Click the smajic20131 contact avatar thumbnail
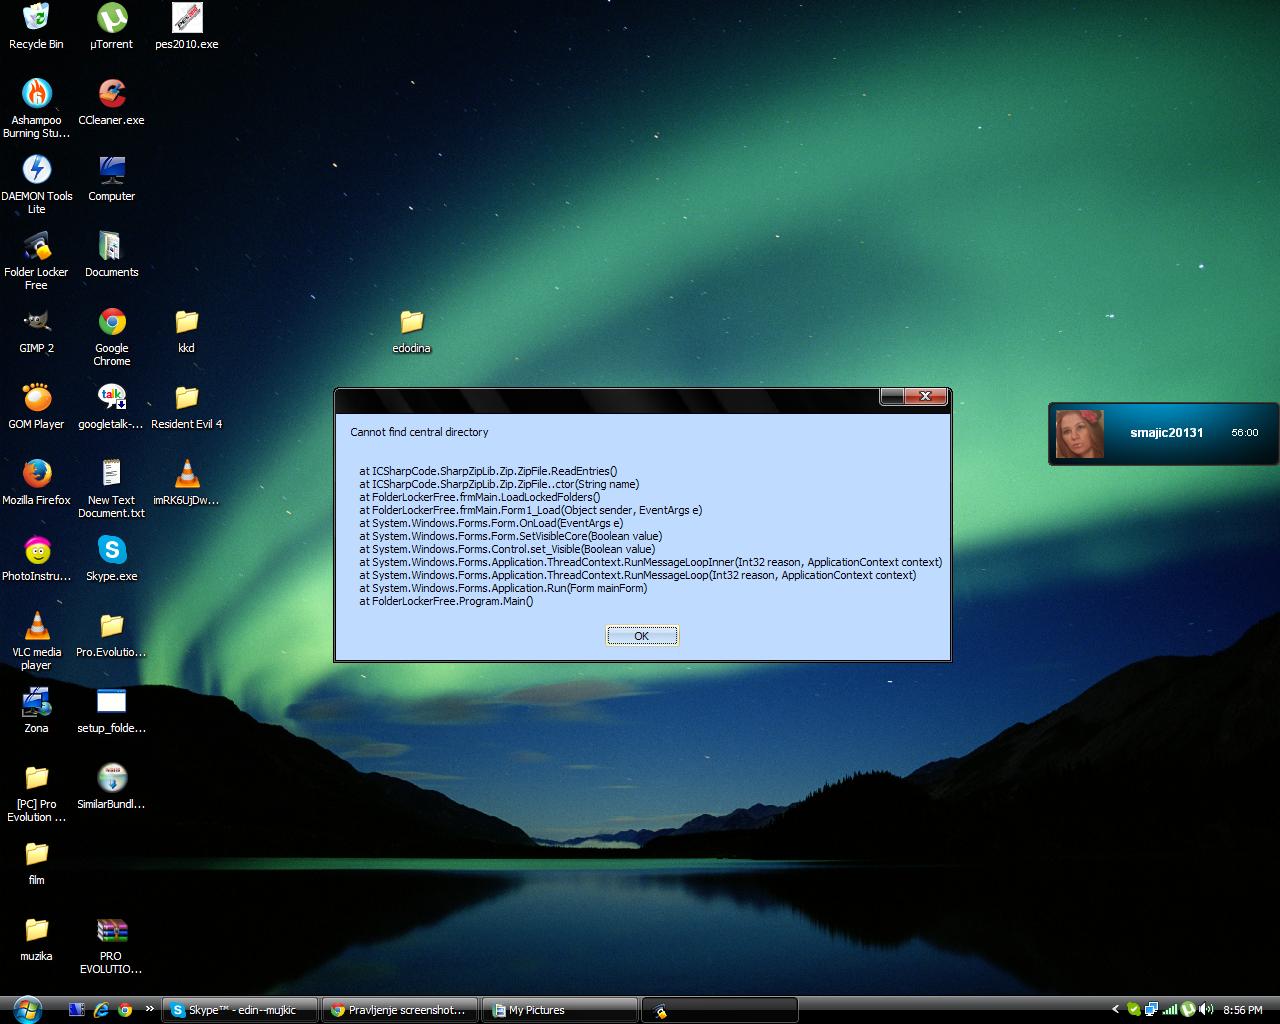The image size is (1280, 1024). 1080,434
